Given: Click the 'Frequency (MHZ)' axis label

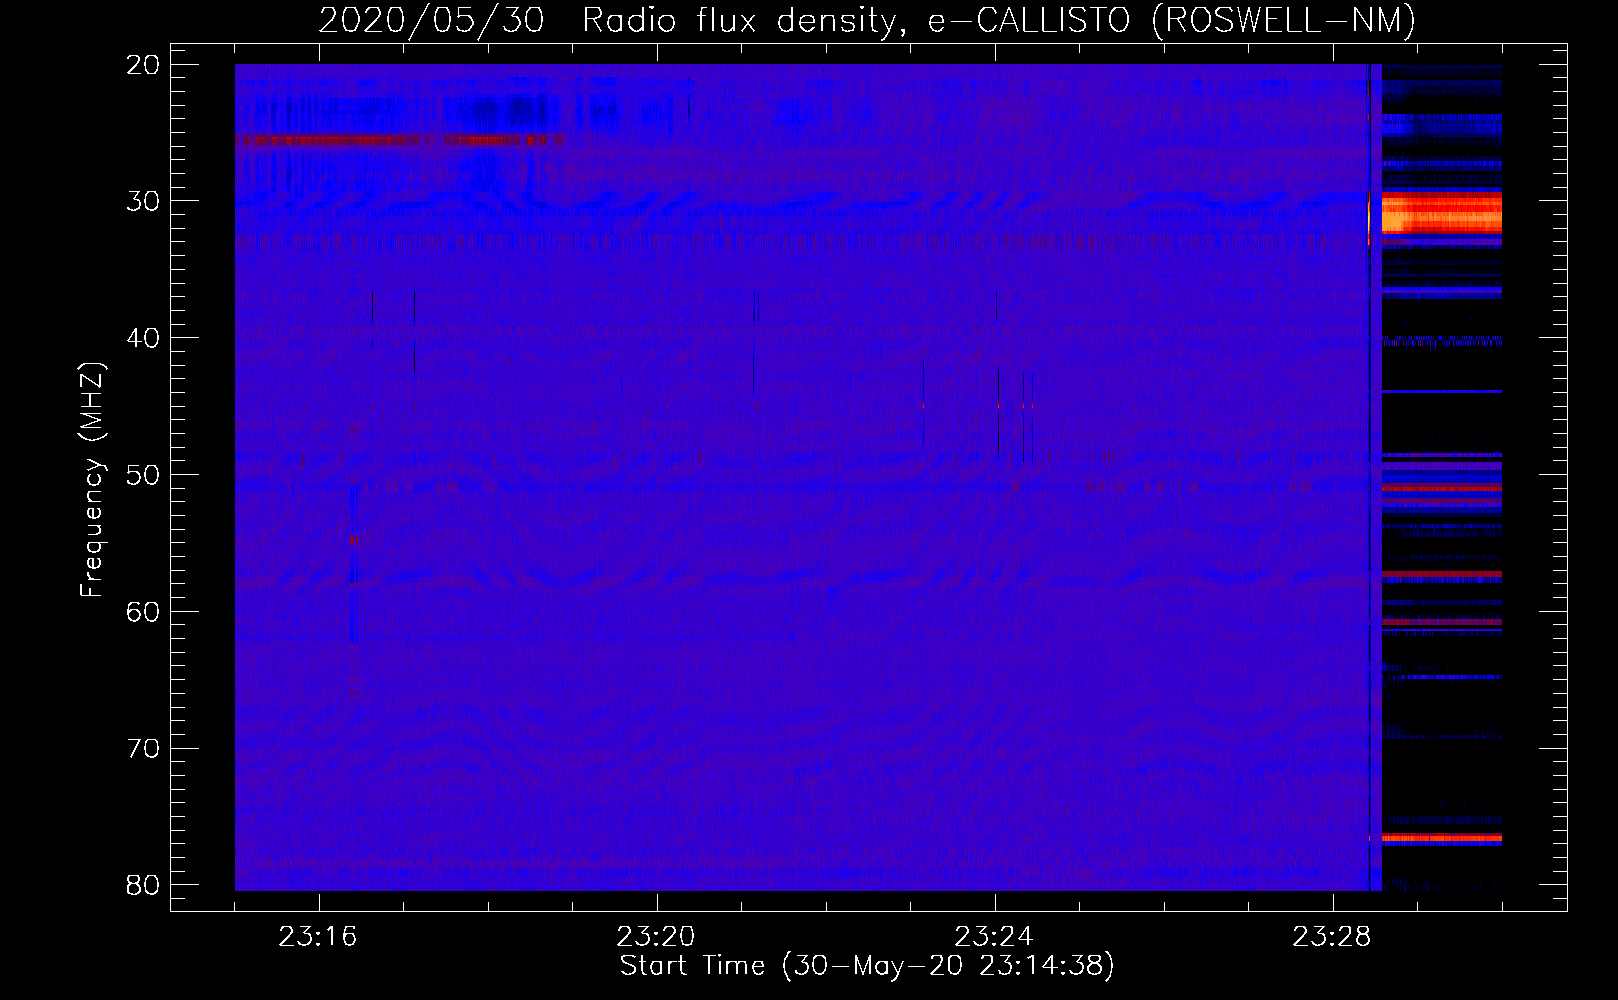Looking at the screenshot, I should pos(92,479).
